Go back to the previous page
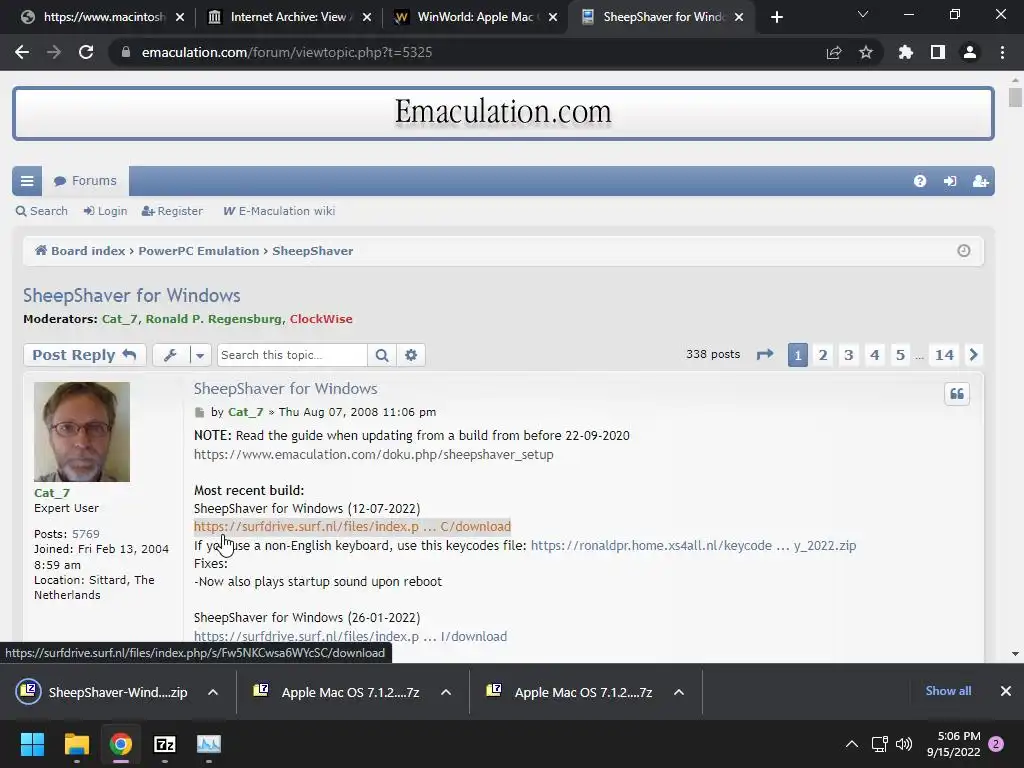Image resolution: width=1024 pixels, height=768 pixels. 22,52
